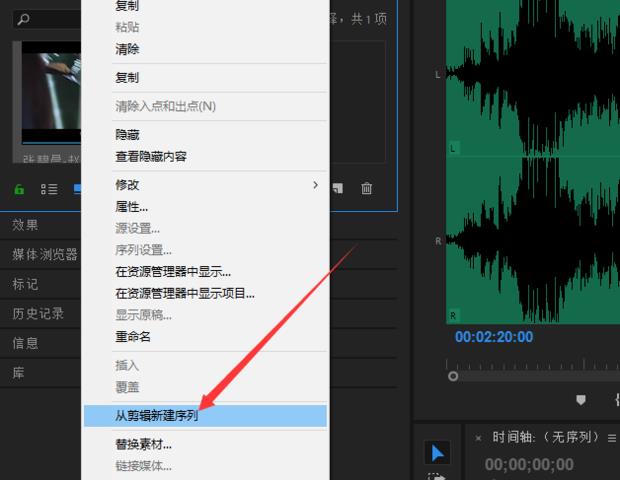The height and width of the screenshot is (480, 620).
Task: Expand the 修改 submenu arrow
Action: (315, 185)
